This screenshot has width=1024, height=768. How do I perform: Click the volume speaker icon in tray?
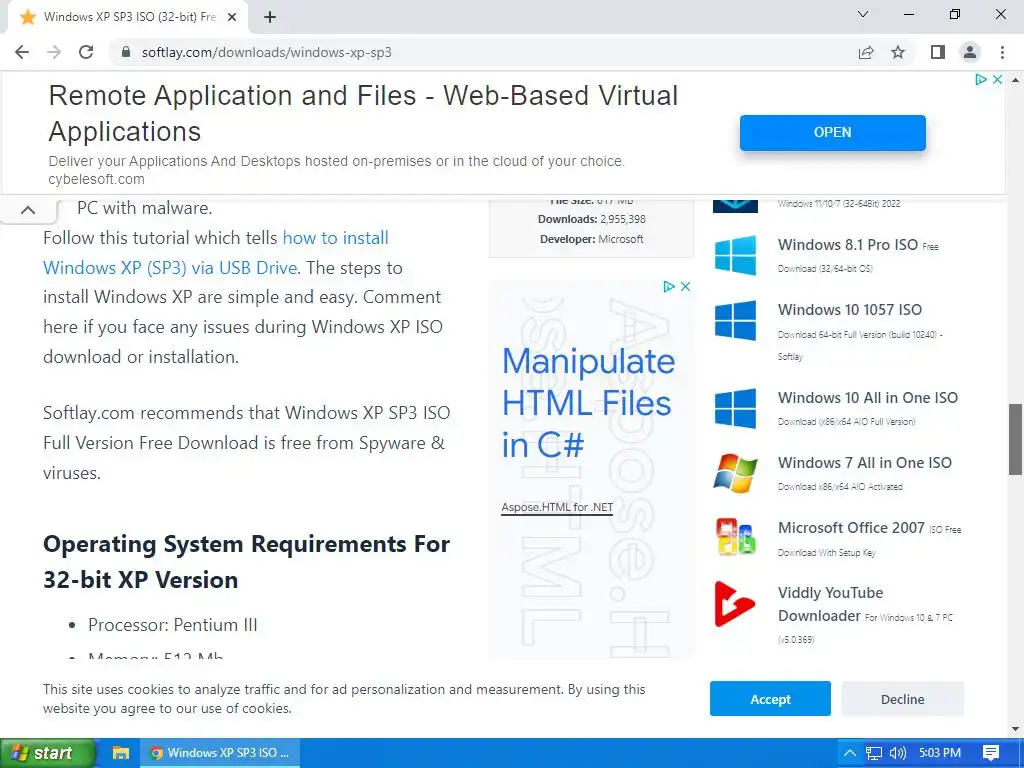(897, 753)
